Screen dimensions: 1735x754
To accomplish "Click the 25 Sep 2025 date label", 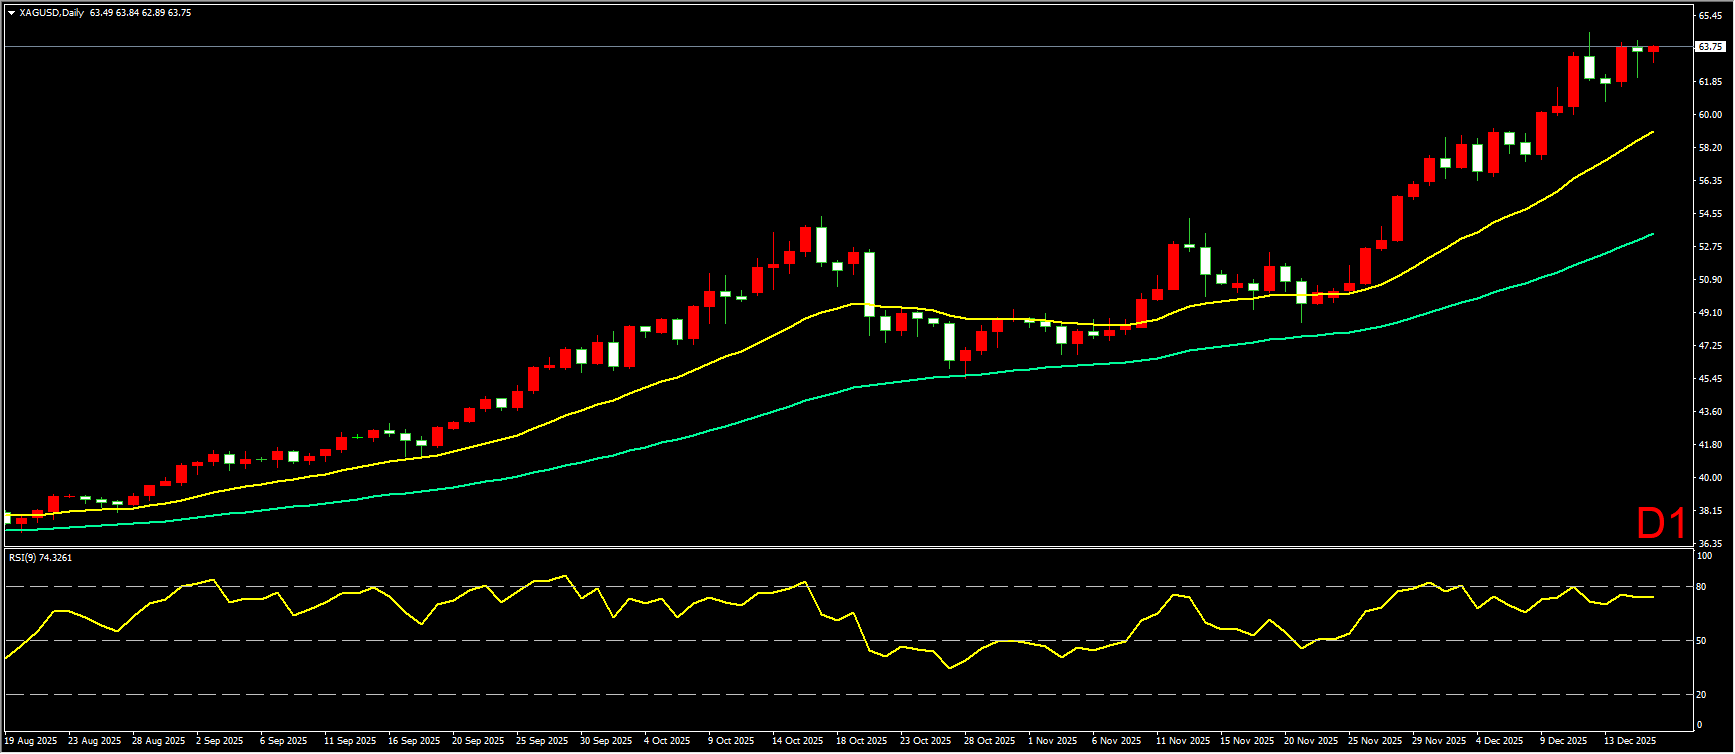I will tap(541, 741).
